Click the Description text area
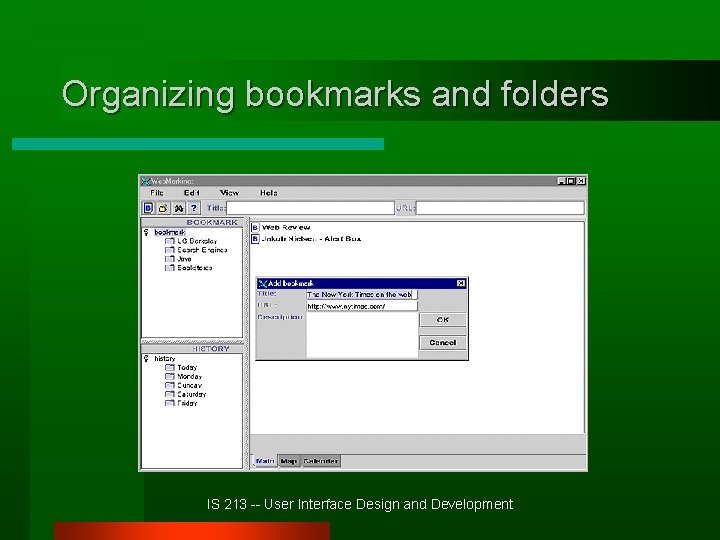Viewport: 720px width, 540px height. pyautogui.click(x=362, y=335)
